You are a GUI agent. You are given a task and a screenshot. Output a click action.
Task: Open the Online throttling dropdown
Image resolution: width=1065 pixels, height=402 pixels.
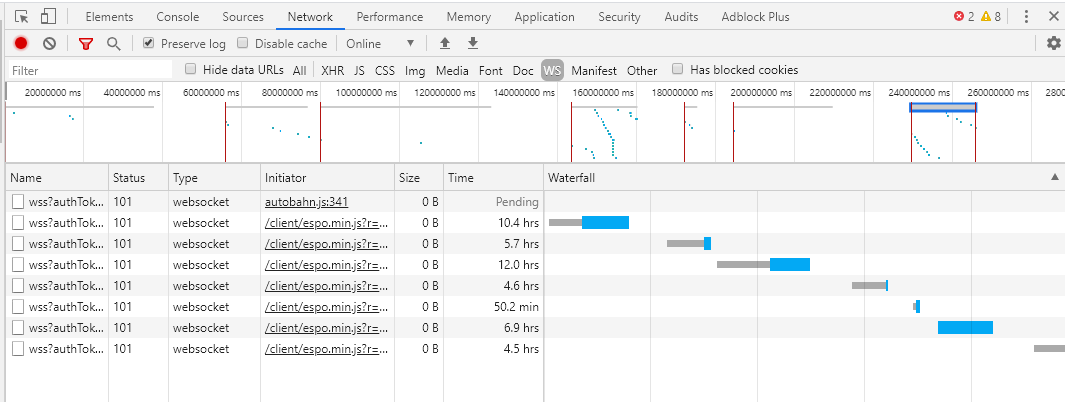(x=380, y=44)
